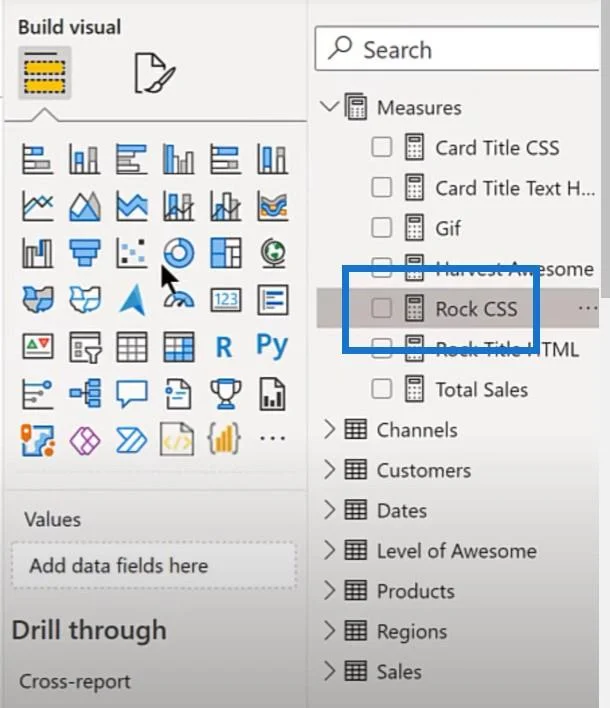Select the decomposition tree visual

84,393
